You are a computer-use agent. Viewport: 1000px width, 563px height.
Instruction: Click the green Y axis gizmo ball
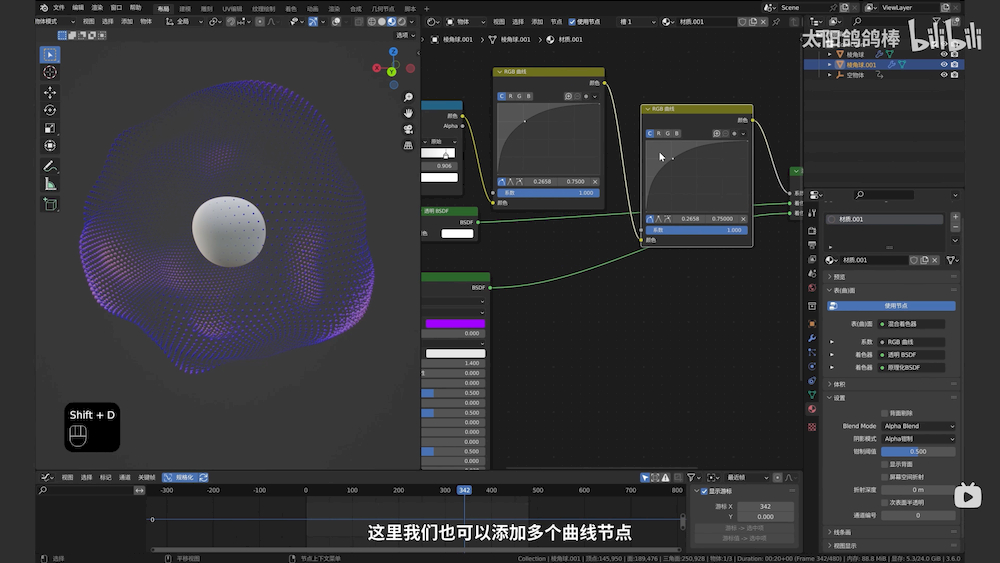[392, 72]
